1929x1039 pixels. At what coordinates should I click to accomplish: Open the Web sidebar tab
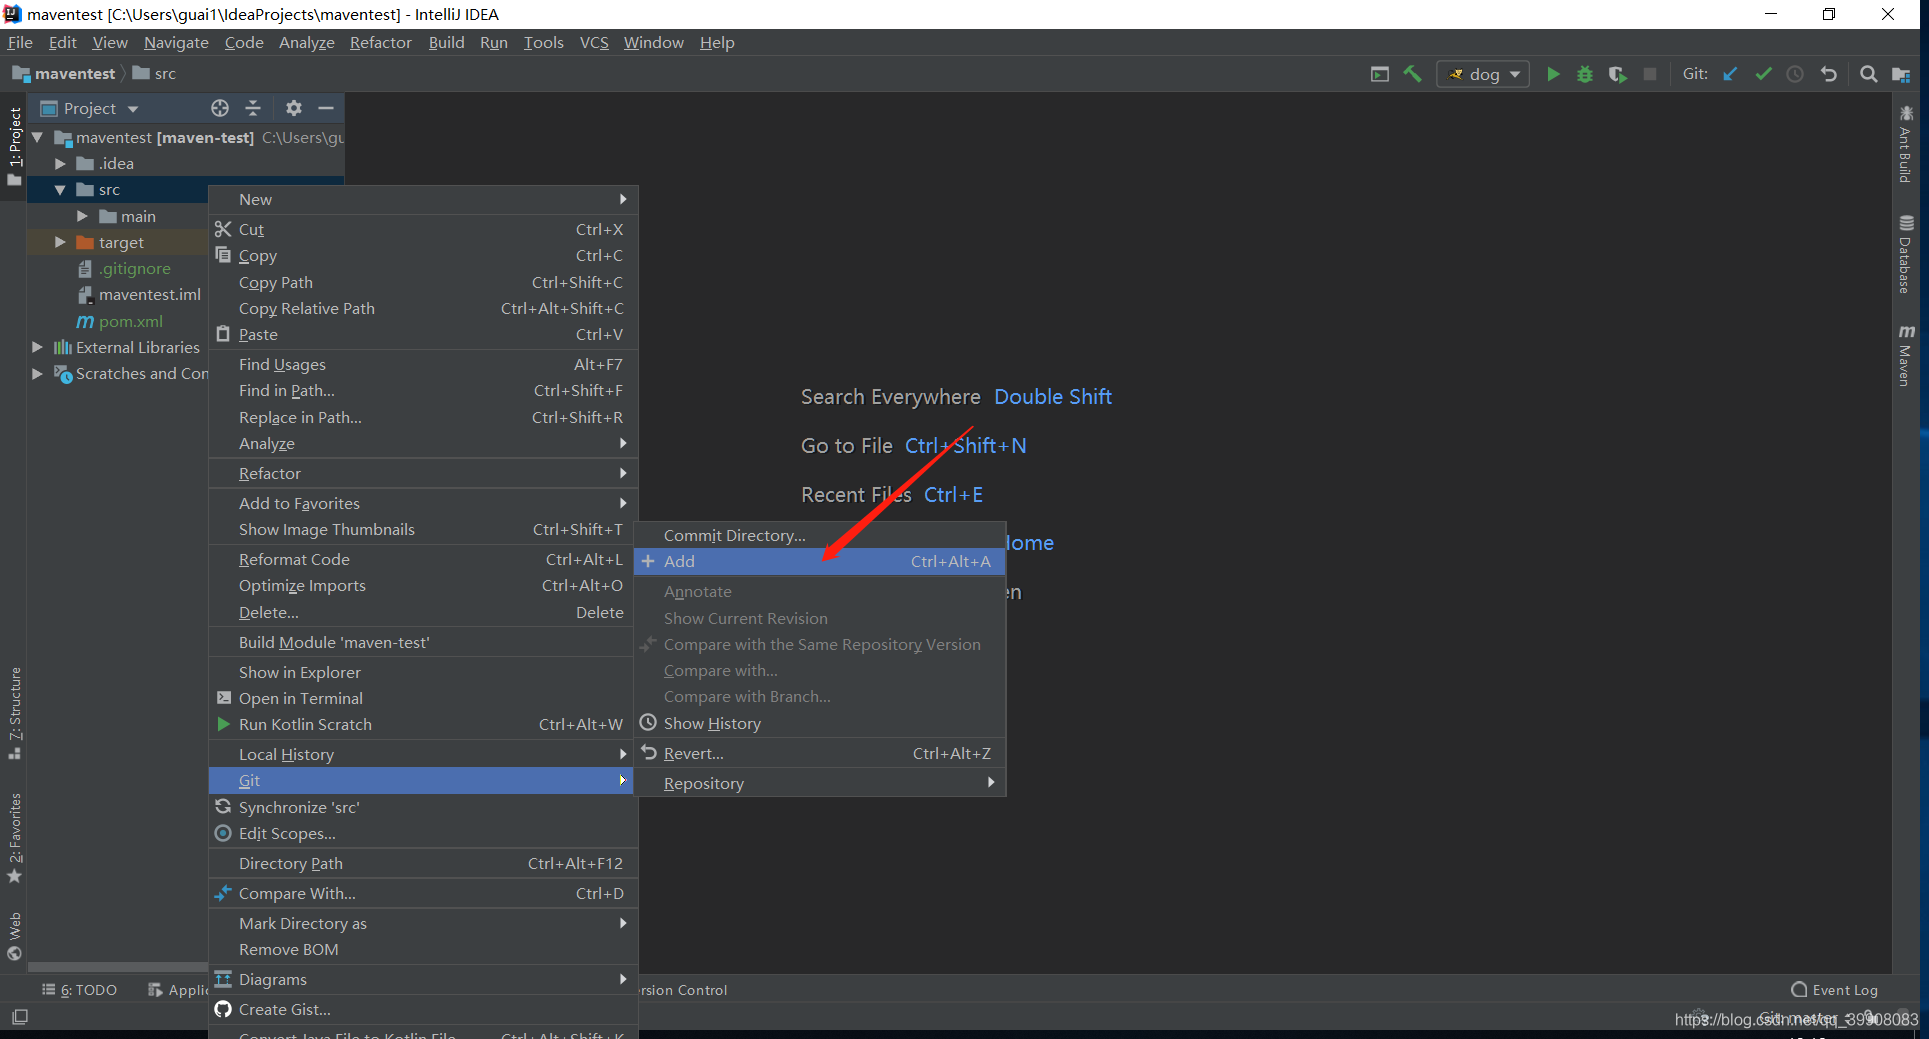point(14,936)
